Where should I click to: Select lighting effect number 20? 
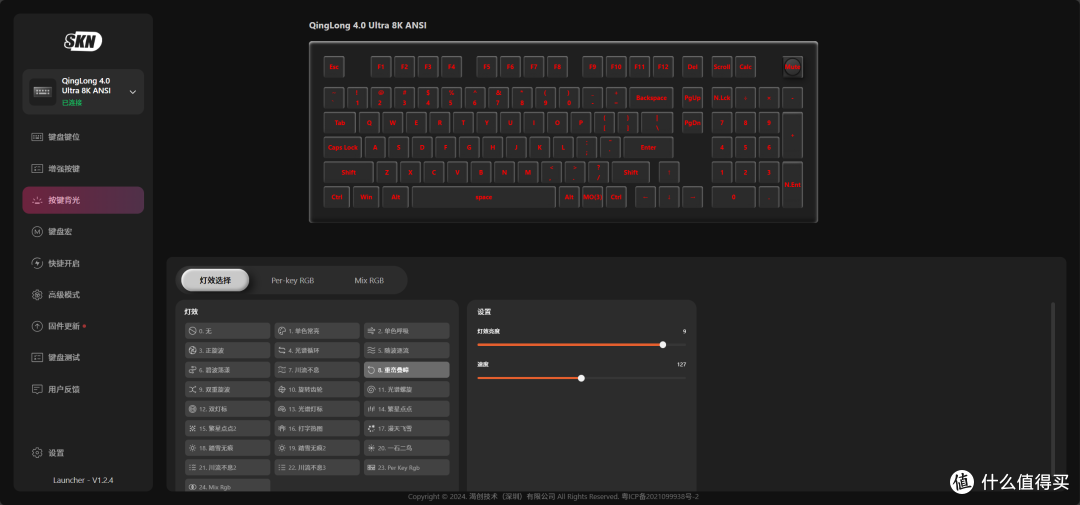(406, 448)
